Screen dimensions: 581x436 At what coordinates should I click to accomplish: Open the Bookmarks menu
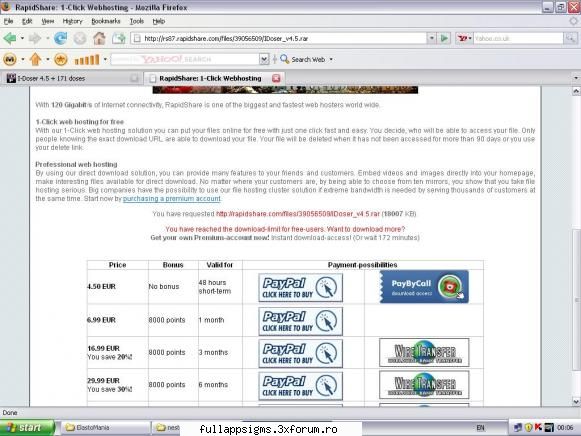point(106,21)
